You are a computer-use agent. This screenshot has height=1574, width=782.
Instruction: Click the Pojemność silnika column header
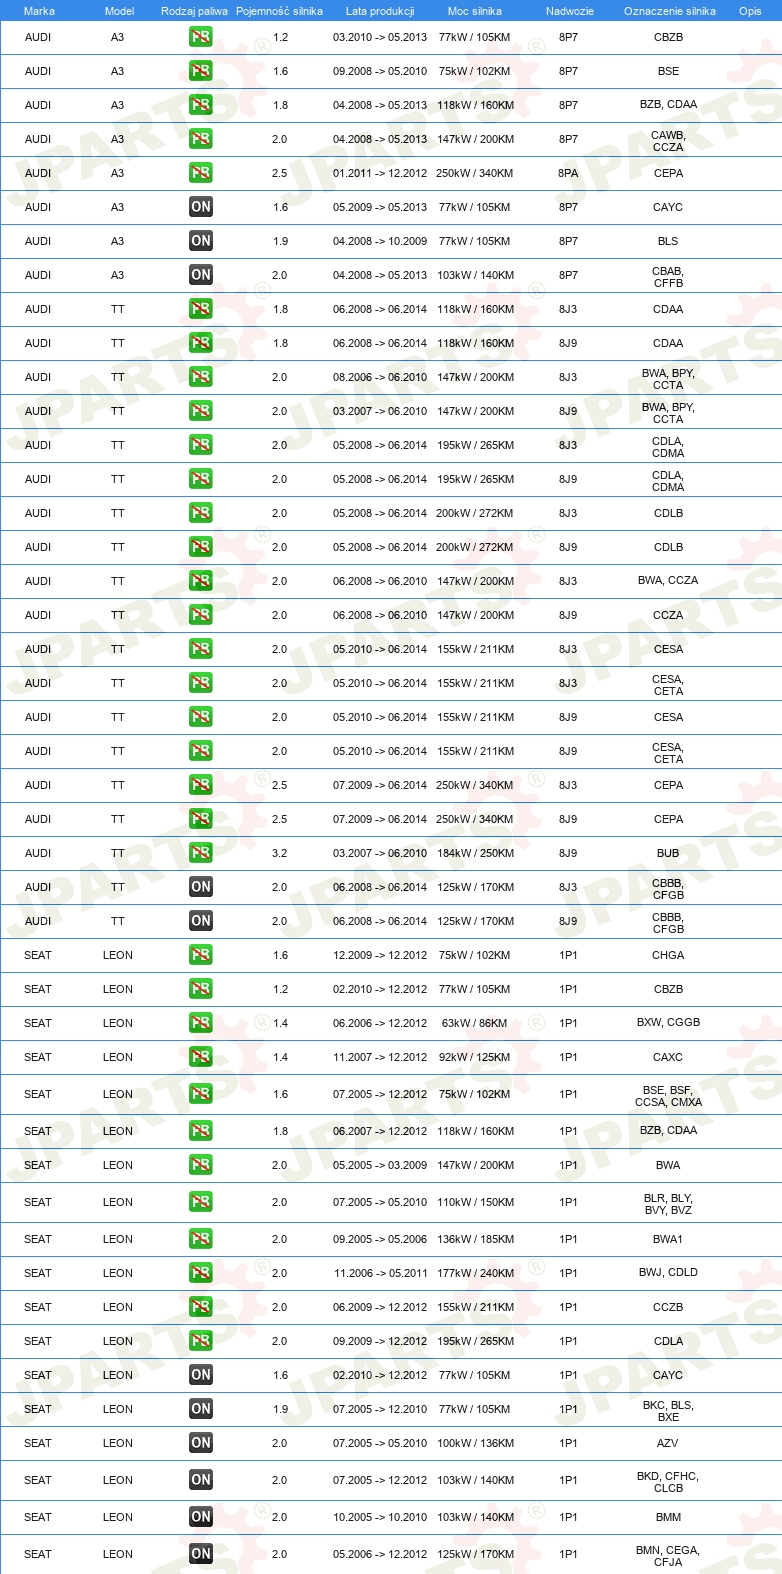point(279,11)
